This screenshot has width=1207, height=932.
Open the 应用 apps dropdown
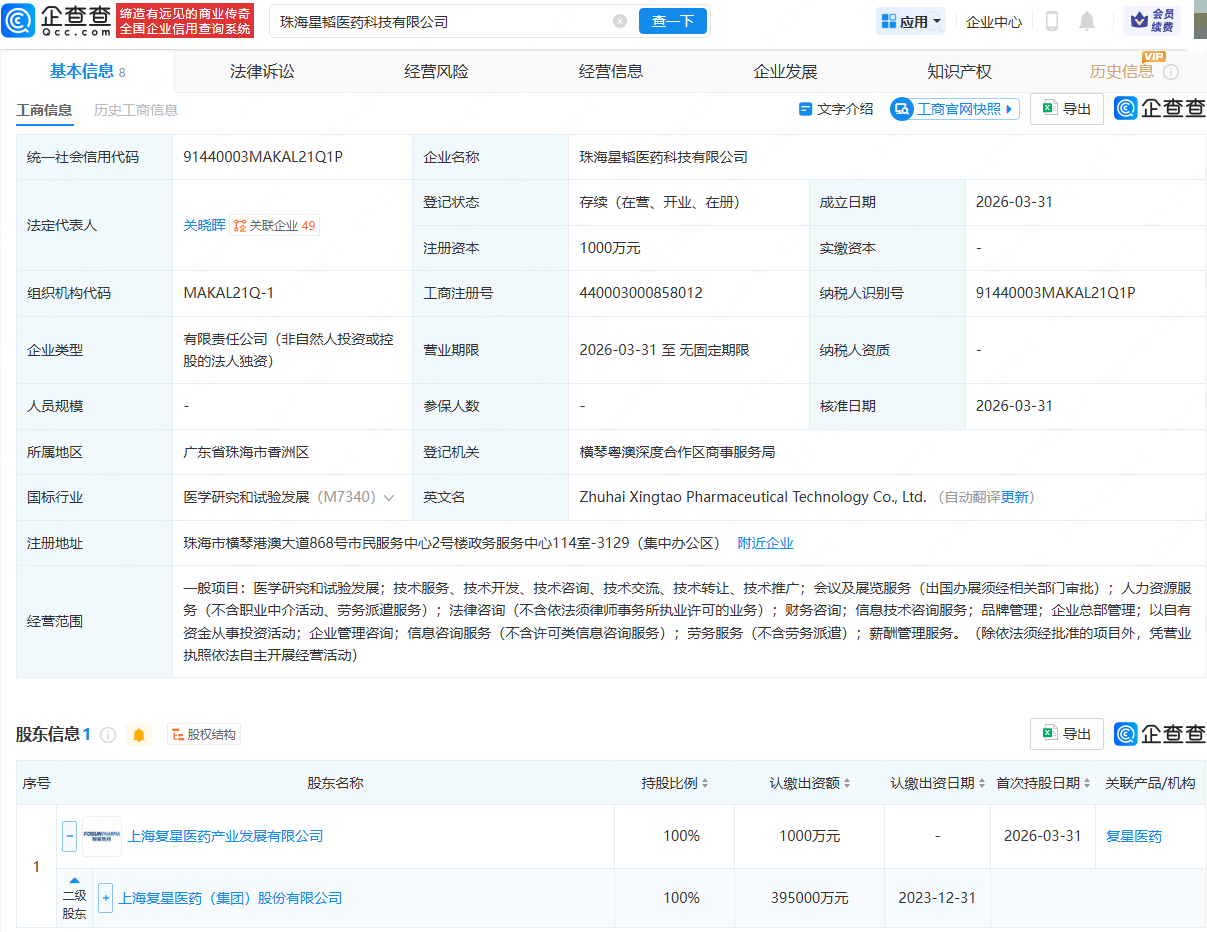909,20
